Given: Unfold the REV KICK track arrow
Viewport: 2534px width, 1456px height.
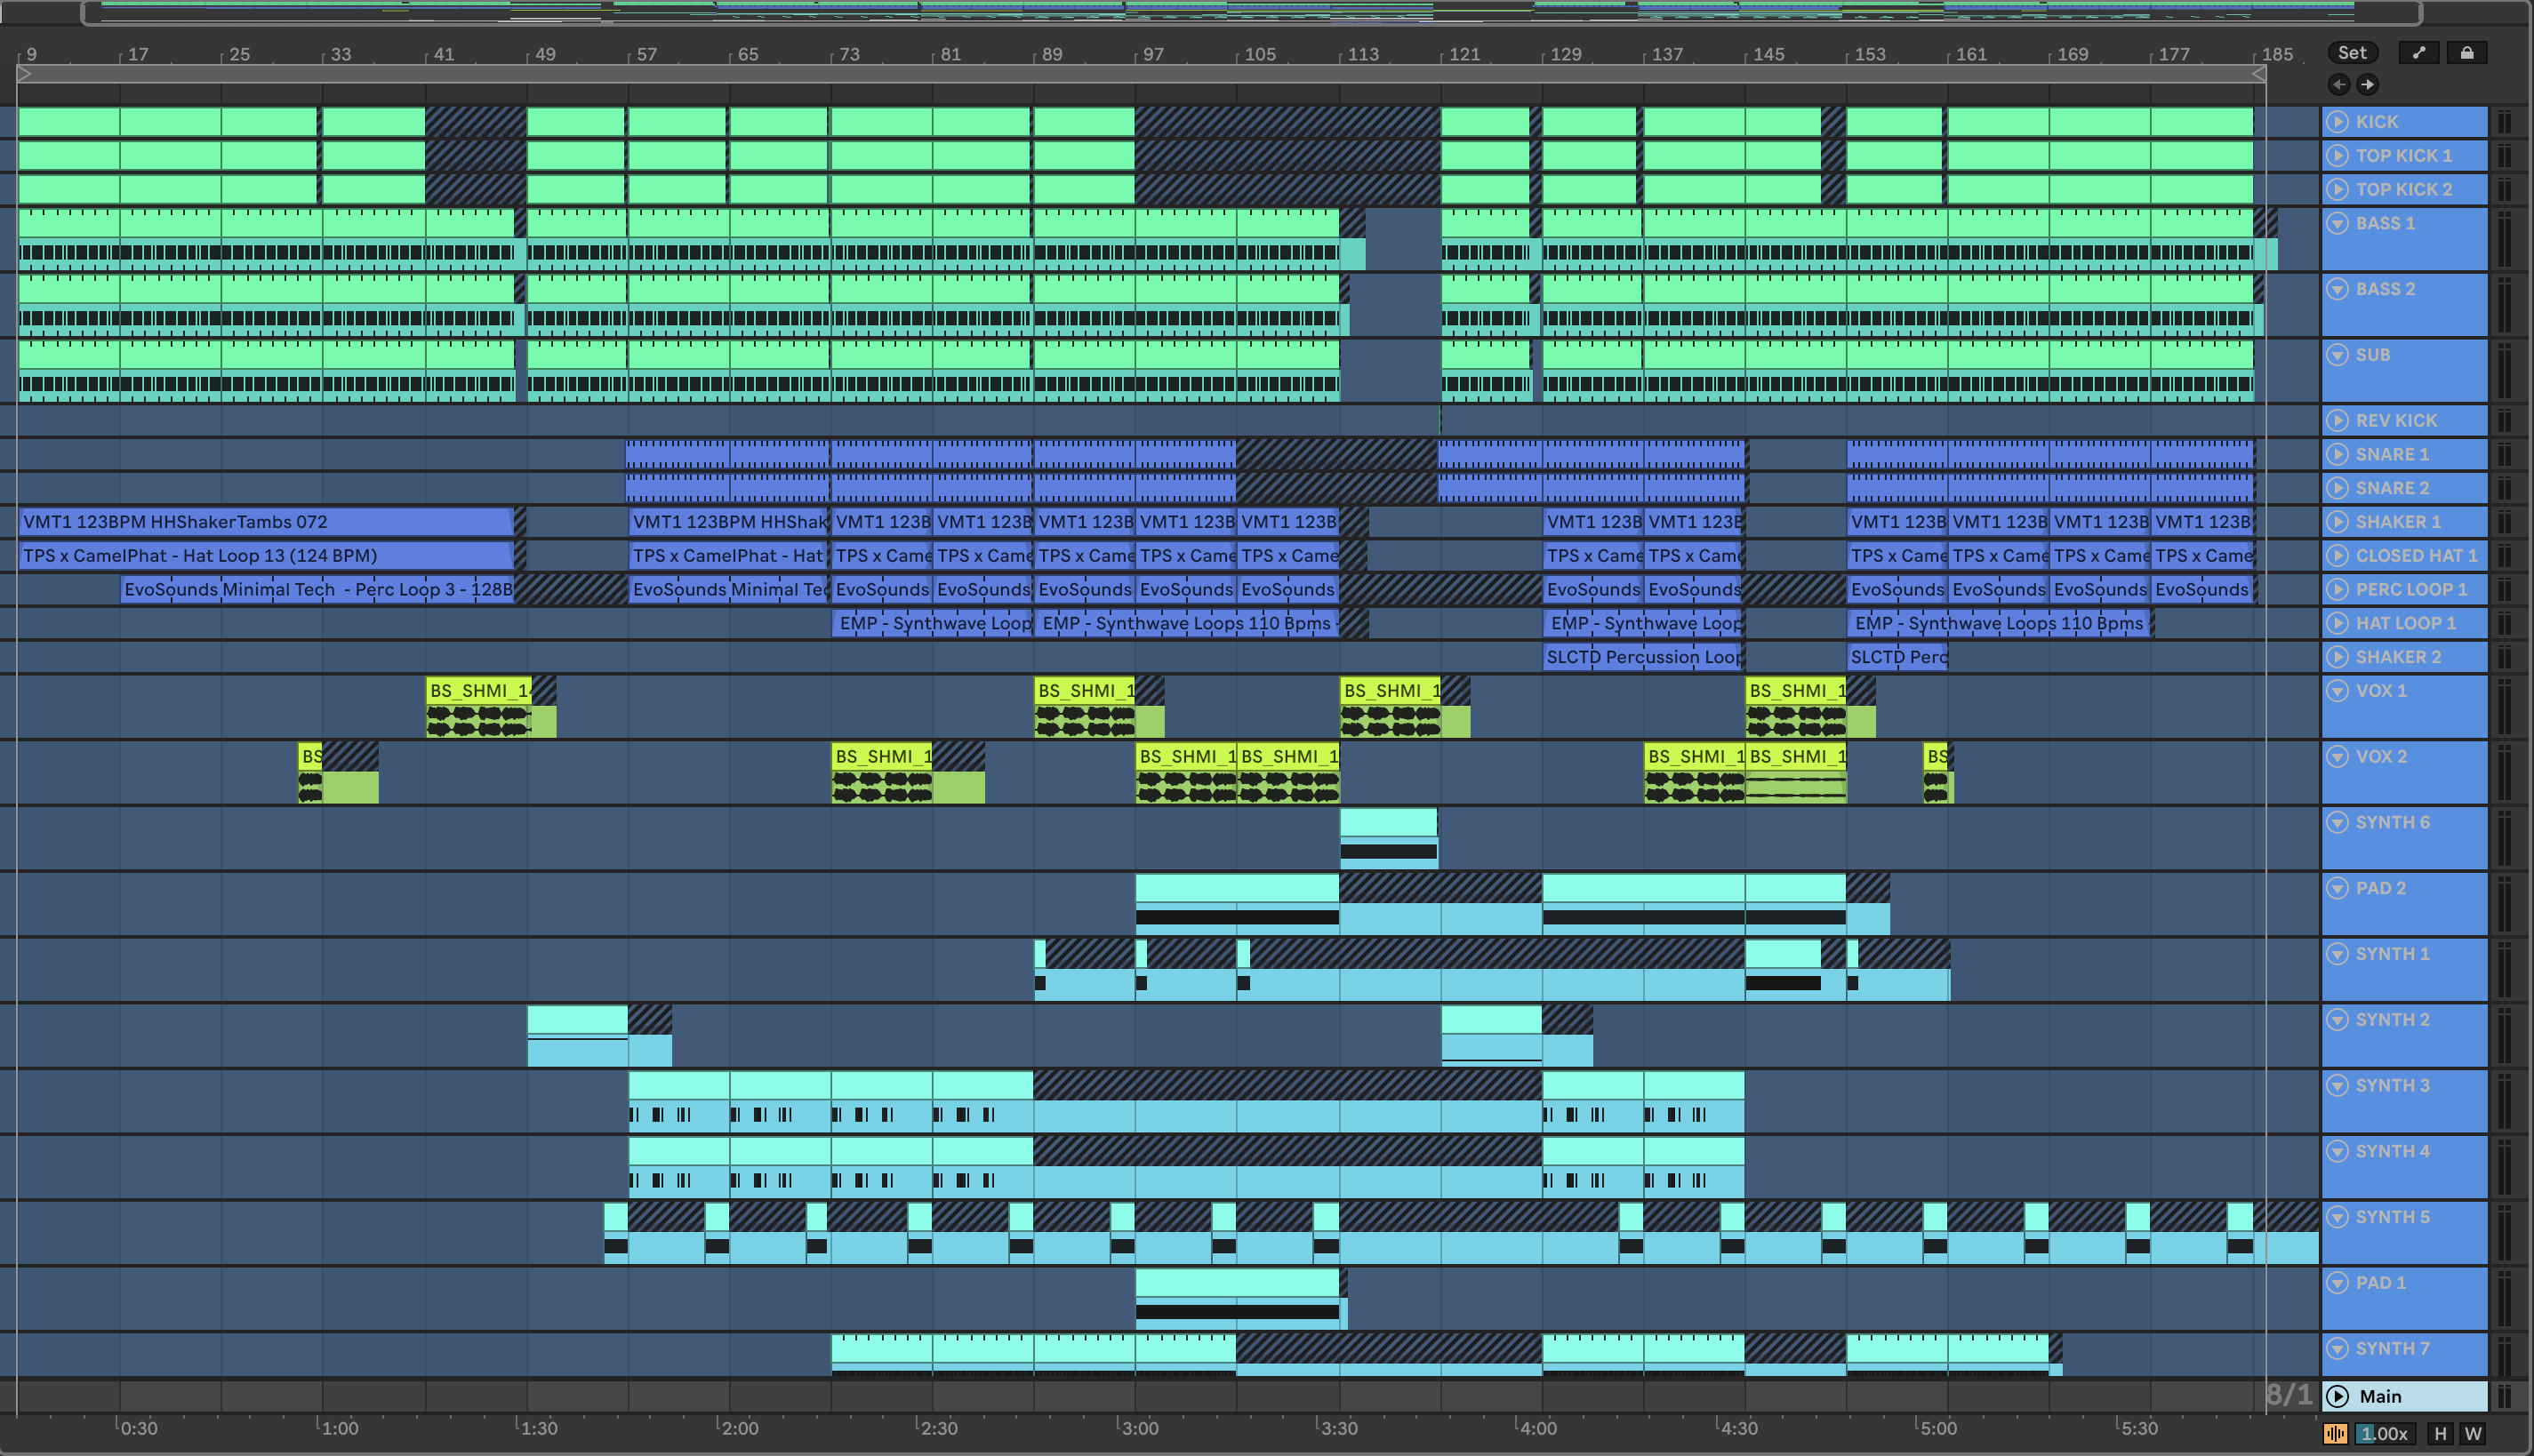Looking at the screenshot, I should coord(2337,421).
